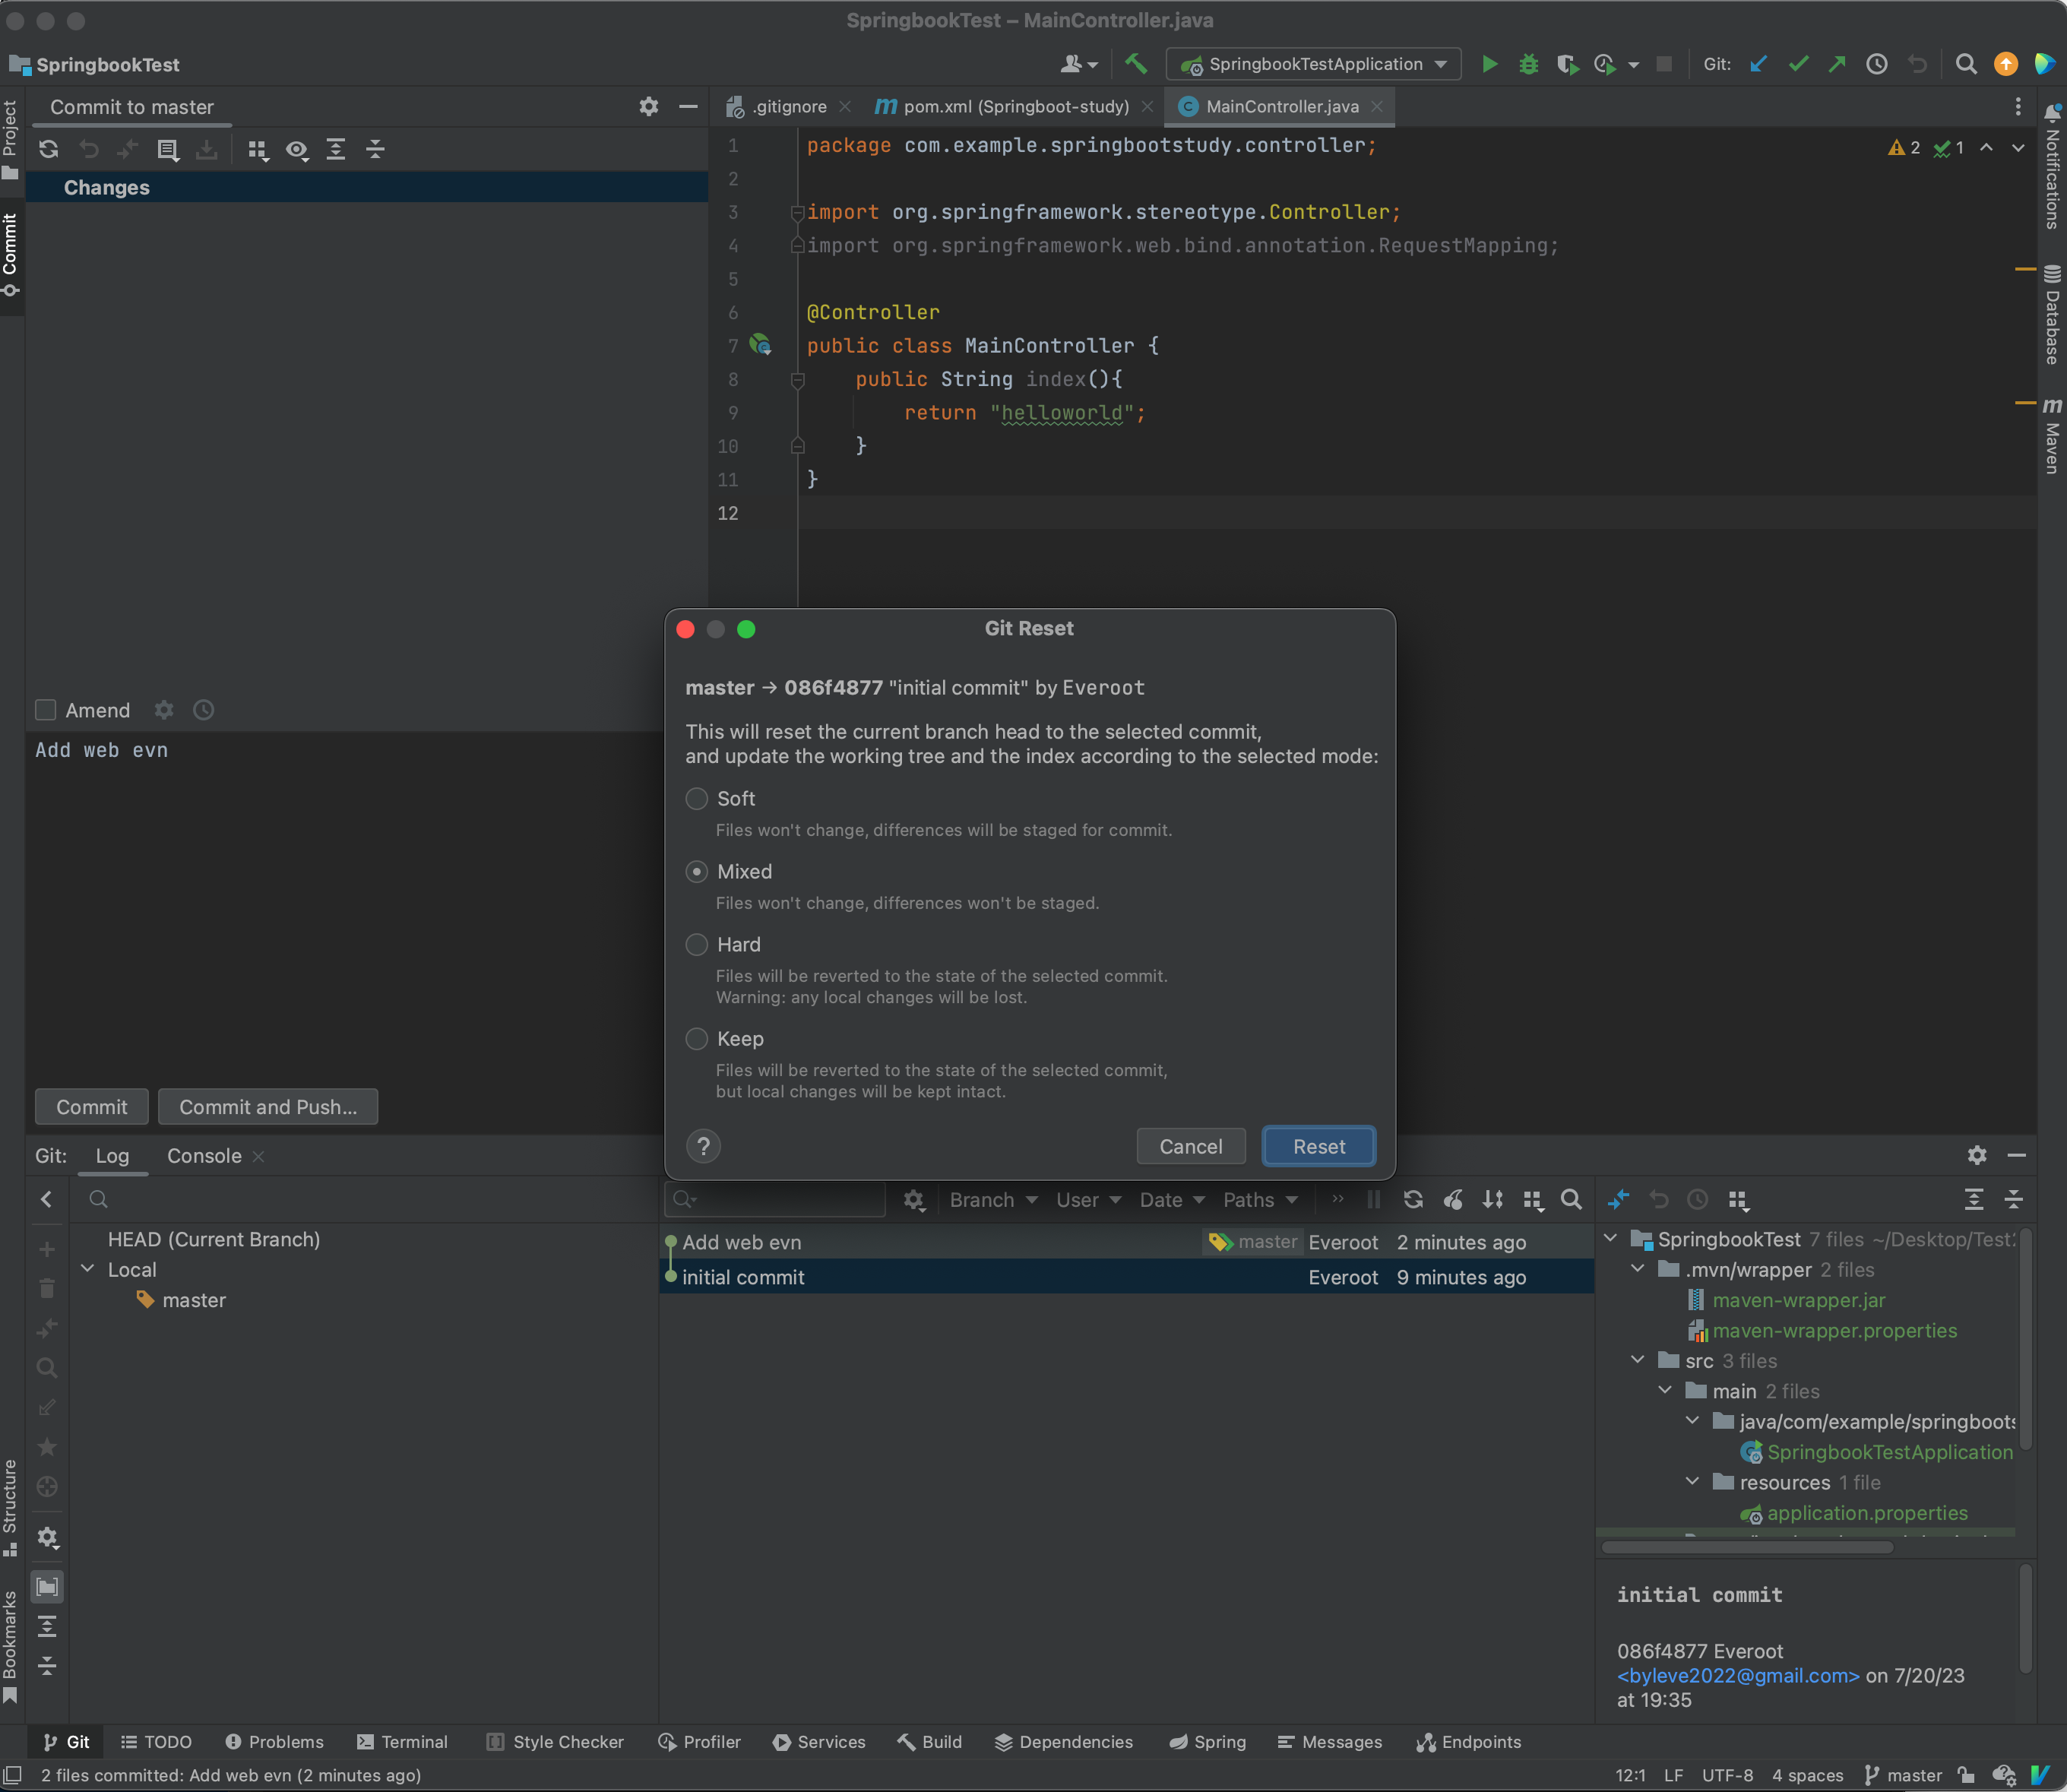This screenshot has width=2067, height=1792.
Task: Click Commit and Push button
Action: click(268, 1106)
